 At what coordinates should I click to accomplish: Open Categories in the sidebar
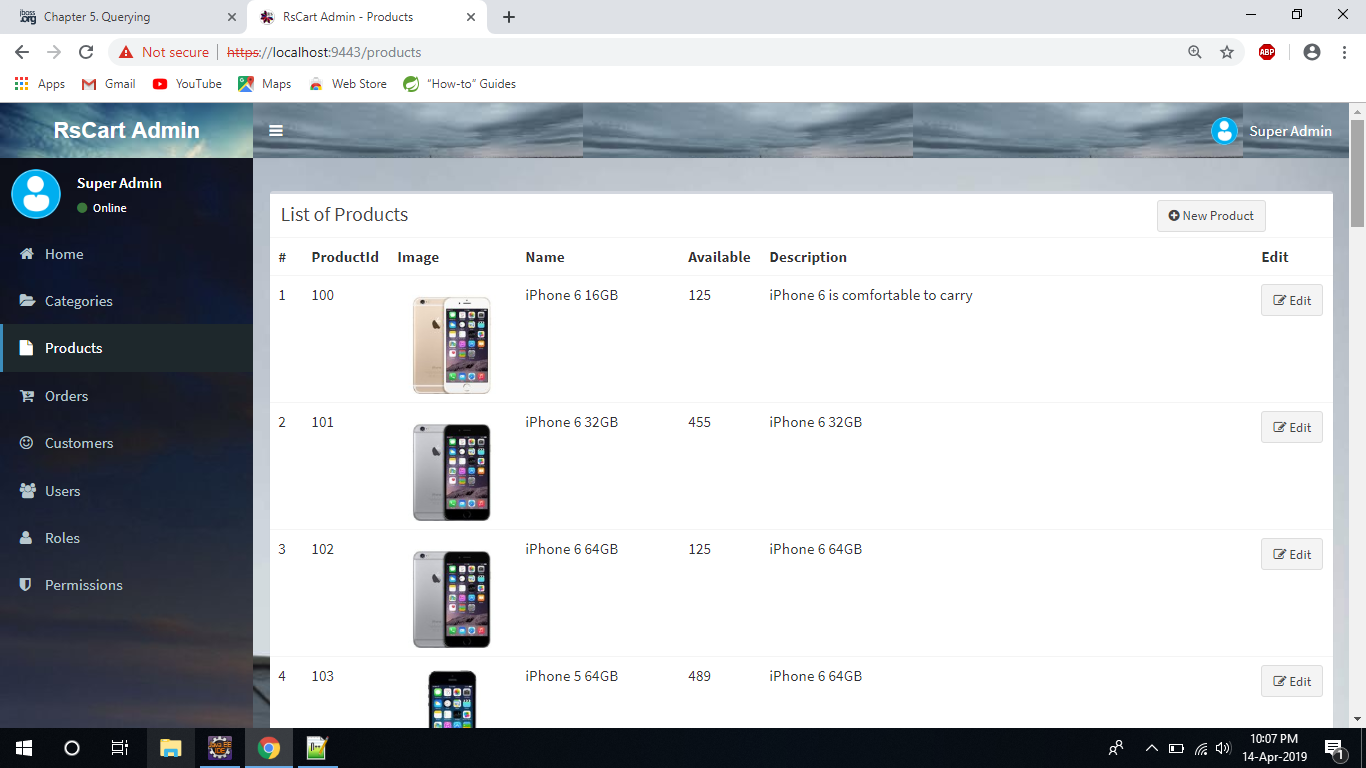click(x=126, y=301)
